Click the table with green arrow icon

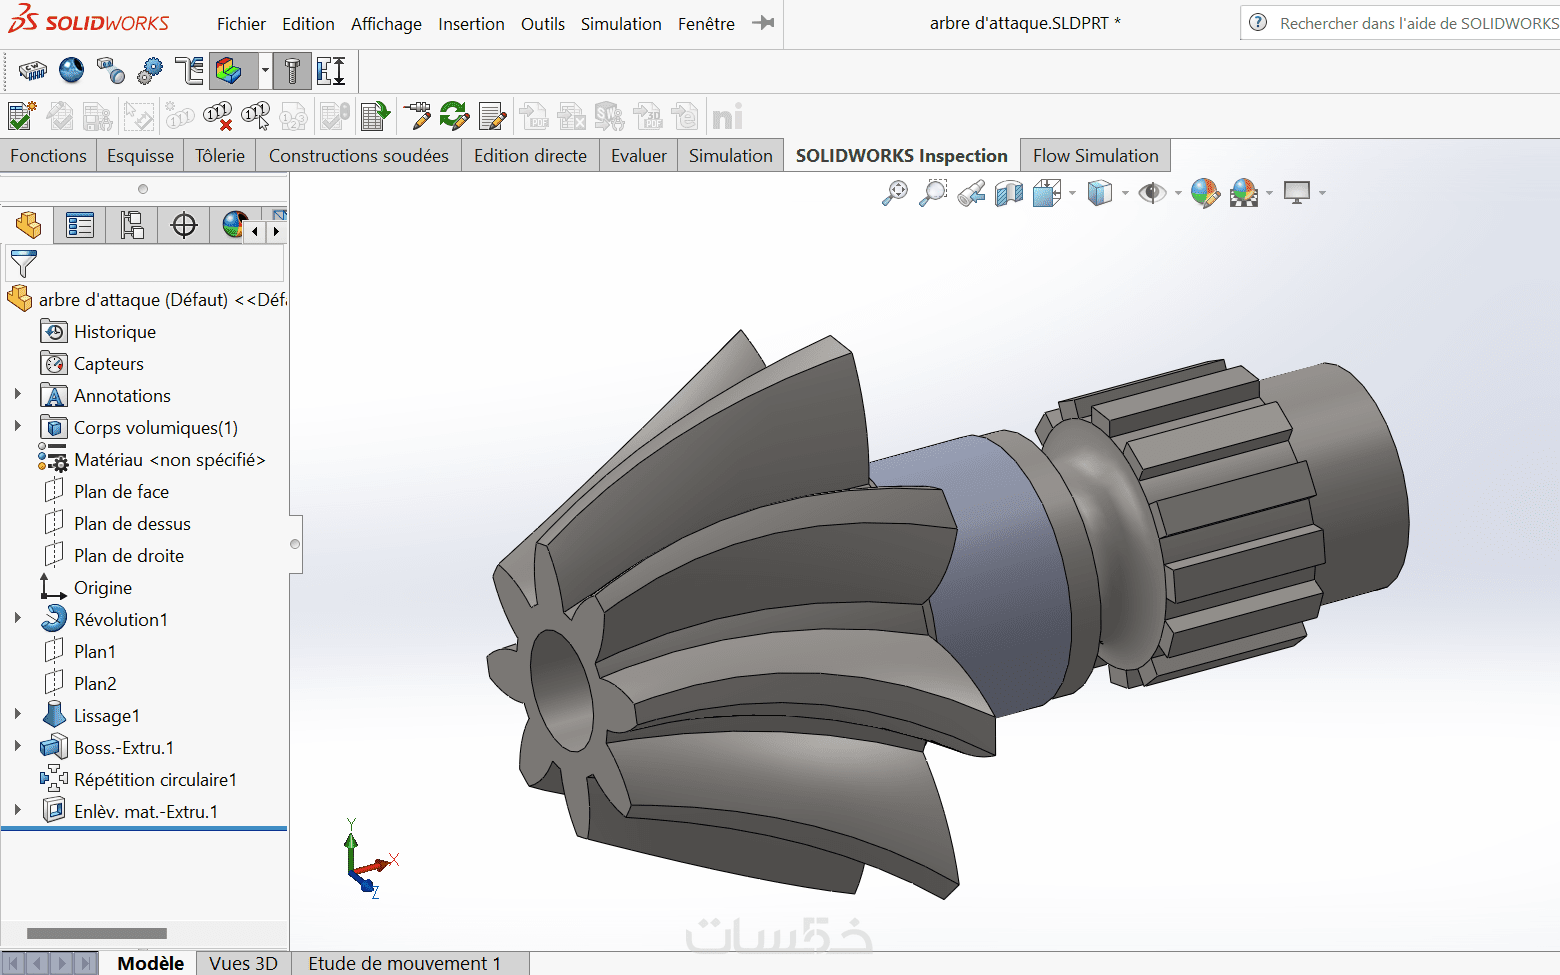point(375,116)
